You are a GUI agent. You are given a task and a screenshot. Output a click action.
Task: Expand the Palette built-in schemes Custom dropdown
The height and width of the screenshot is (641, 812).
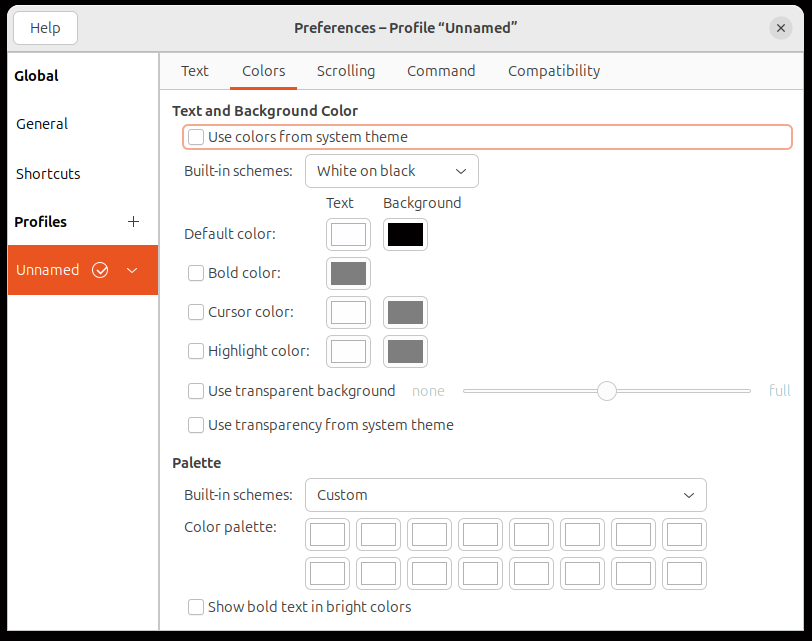click(505, 495)
